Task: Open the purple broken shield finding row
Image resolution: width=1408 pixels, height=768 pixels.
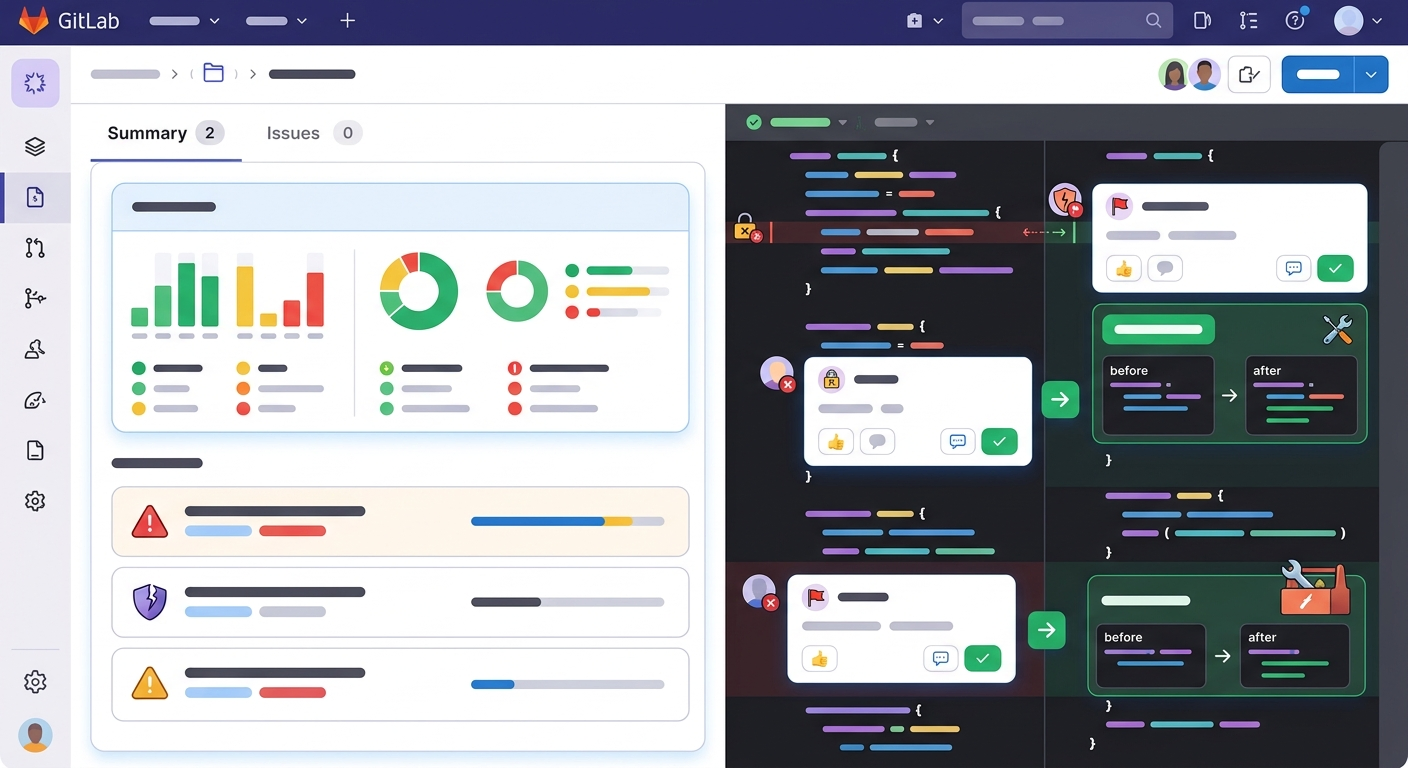Action: [400, 602]
